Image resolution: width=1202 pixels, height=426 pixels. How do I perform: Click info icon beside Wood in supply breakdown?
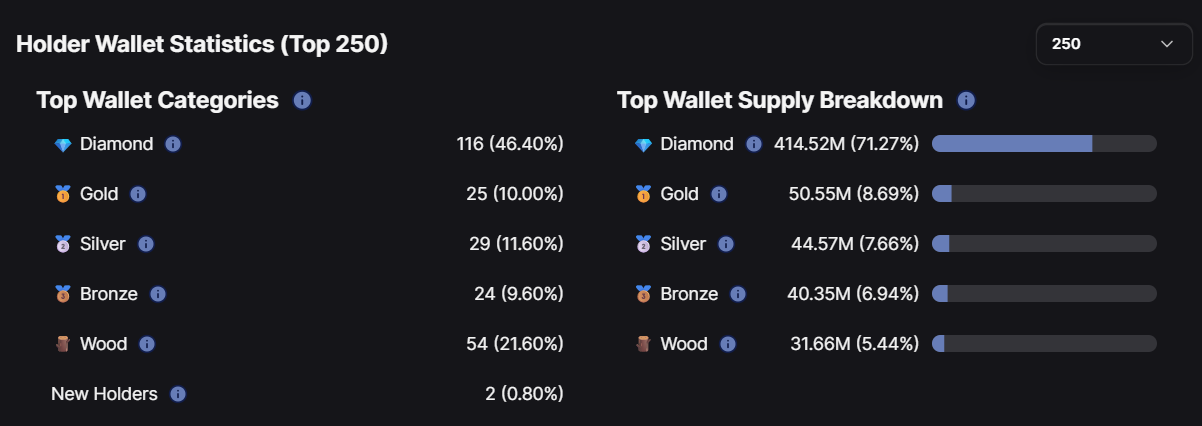click(x=728, y=344)
